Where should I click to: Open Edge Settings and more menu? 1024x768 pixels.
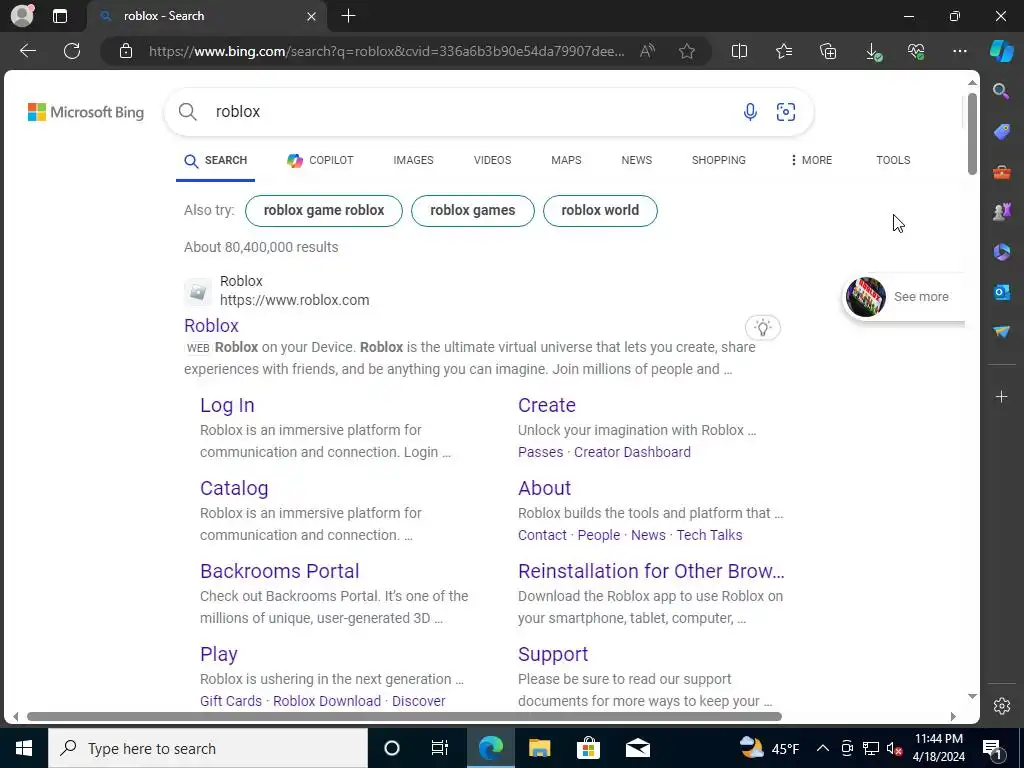[960, 51]
